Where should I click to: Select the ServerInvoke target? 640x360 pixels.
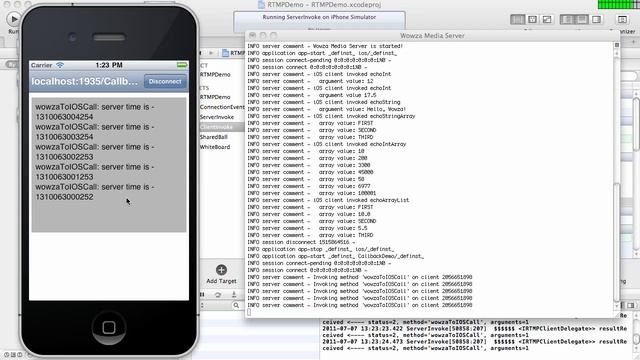click(217, 117)
